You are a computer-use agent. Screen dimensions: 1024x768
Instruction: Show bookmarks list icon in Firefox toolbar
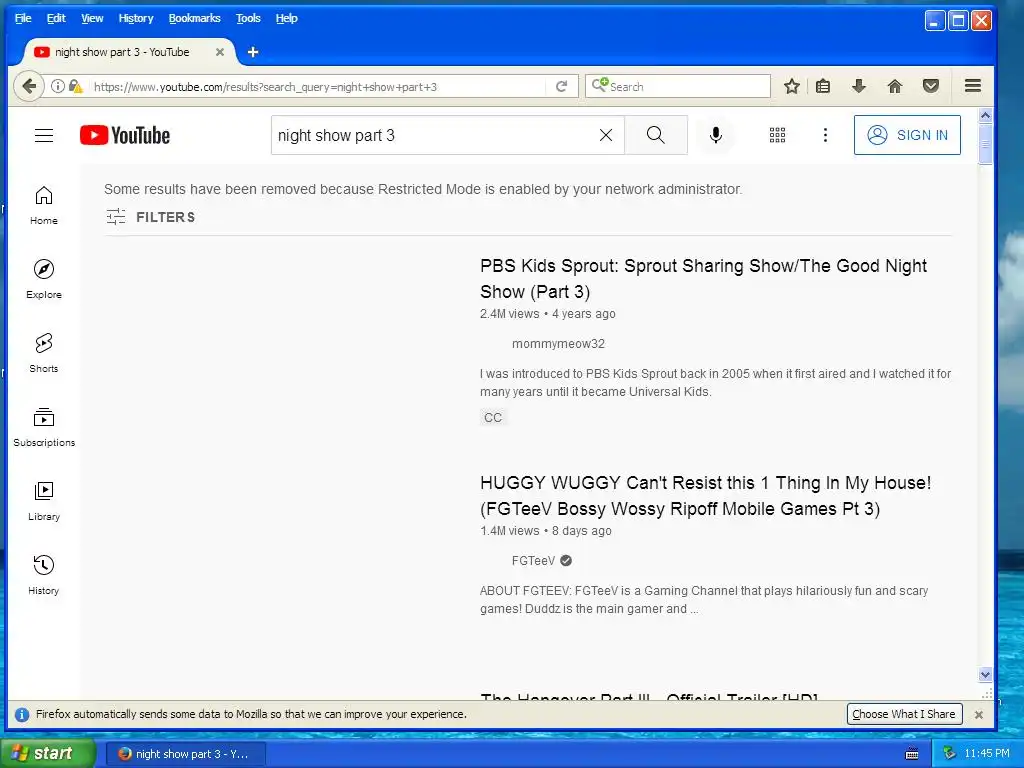point(823,86)
